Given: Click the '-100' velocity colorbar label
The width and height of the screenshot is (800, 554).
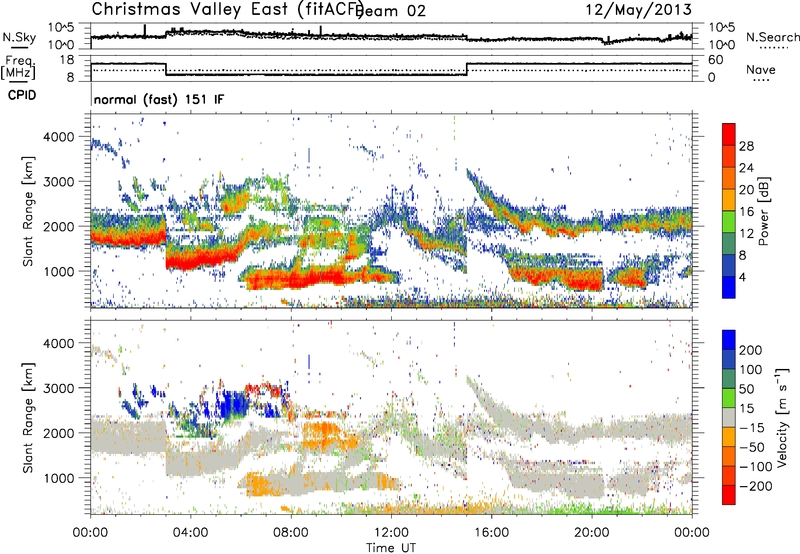Looking at the screenshot, I should tap(755, 467).
